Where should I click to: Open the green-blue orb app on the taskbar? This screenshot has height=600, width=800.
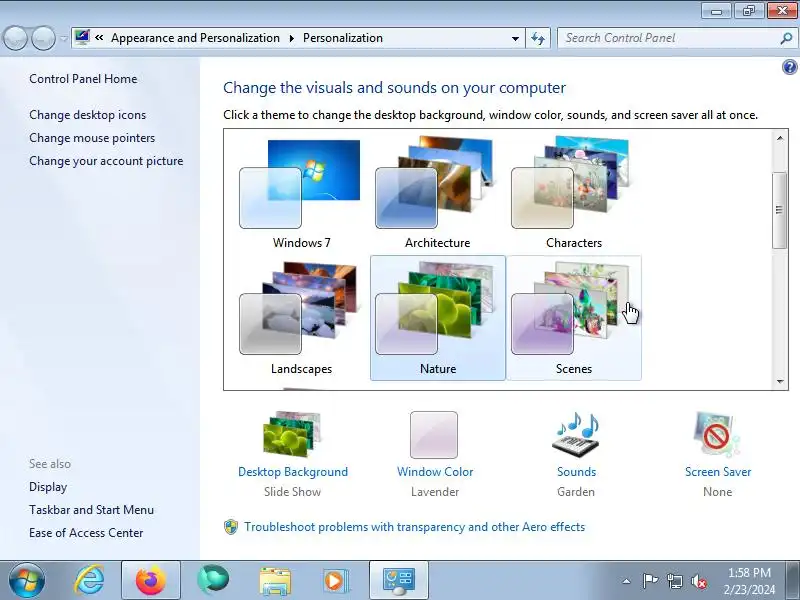click(213, 581)
